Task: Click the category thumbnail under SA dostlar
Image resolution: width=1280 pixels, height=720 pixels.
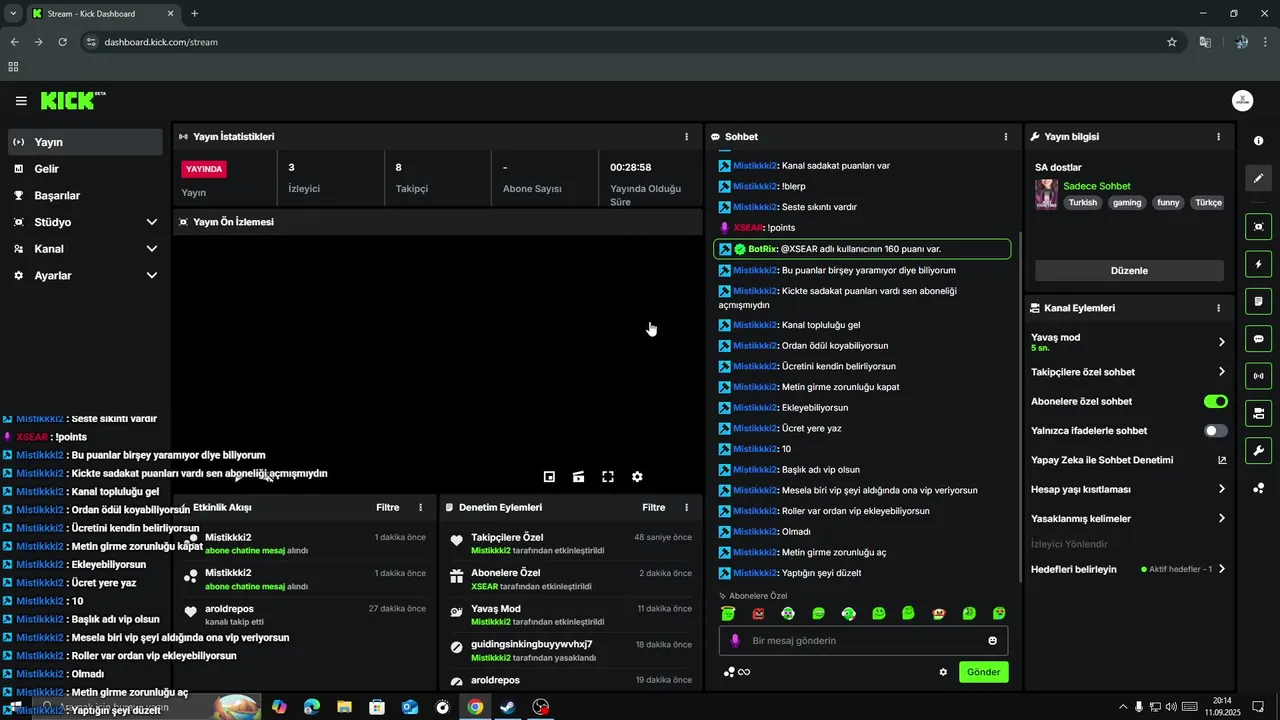Action: tap(1046, 194)
